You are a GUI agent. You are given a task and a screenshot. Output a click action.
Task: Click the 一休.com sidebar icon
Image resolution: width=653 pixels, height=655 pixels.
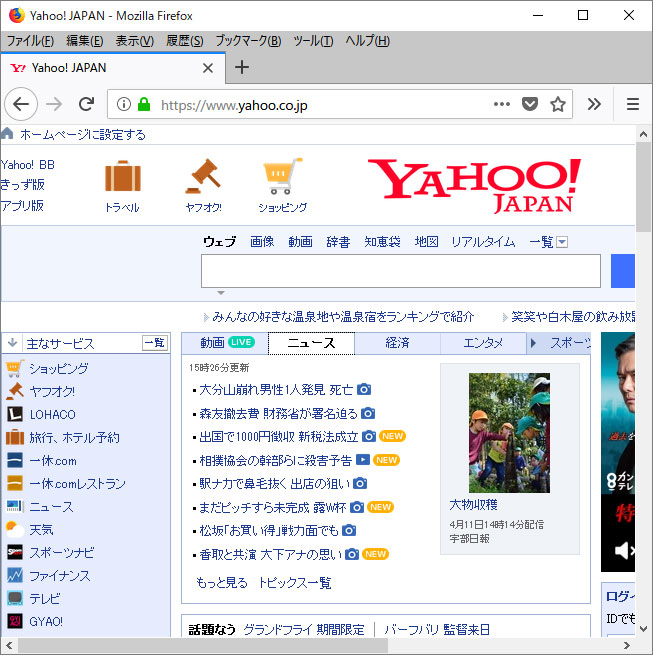pyautogui.click(x=15, y=460)
